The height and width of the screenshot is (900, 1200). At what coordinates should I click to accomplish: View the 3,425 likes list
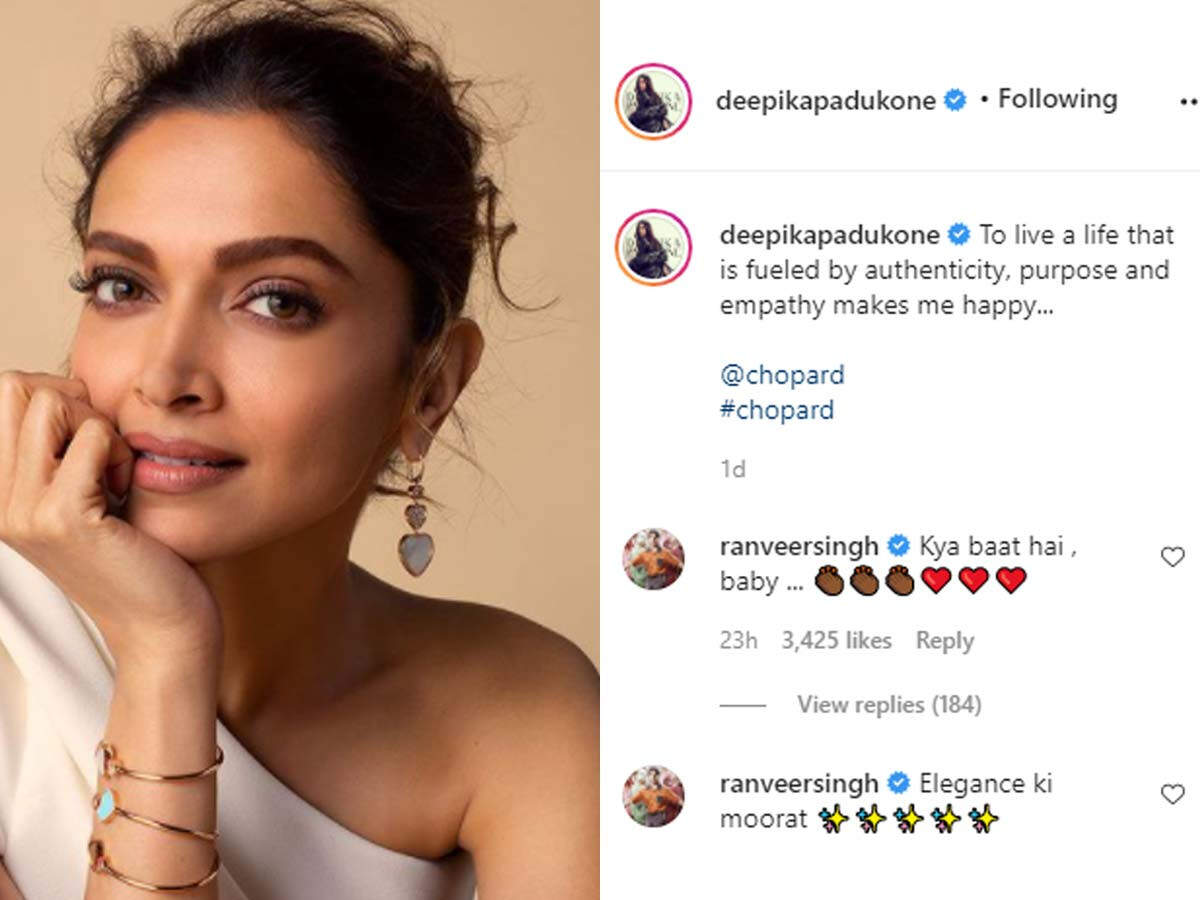click(x=836, y=641)
